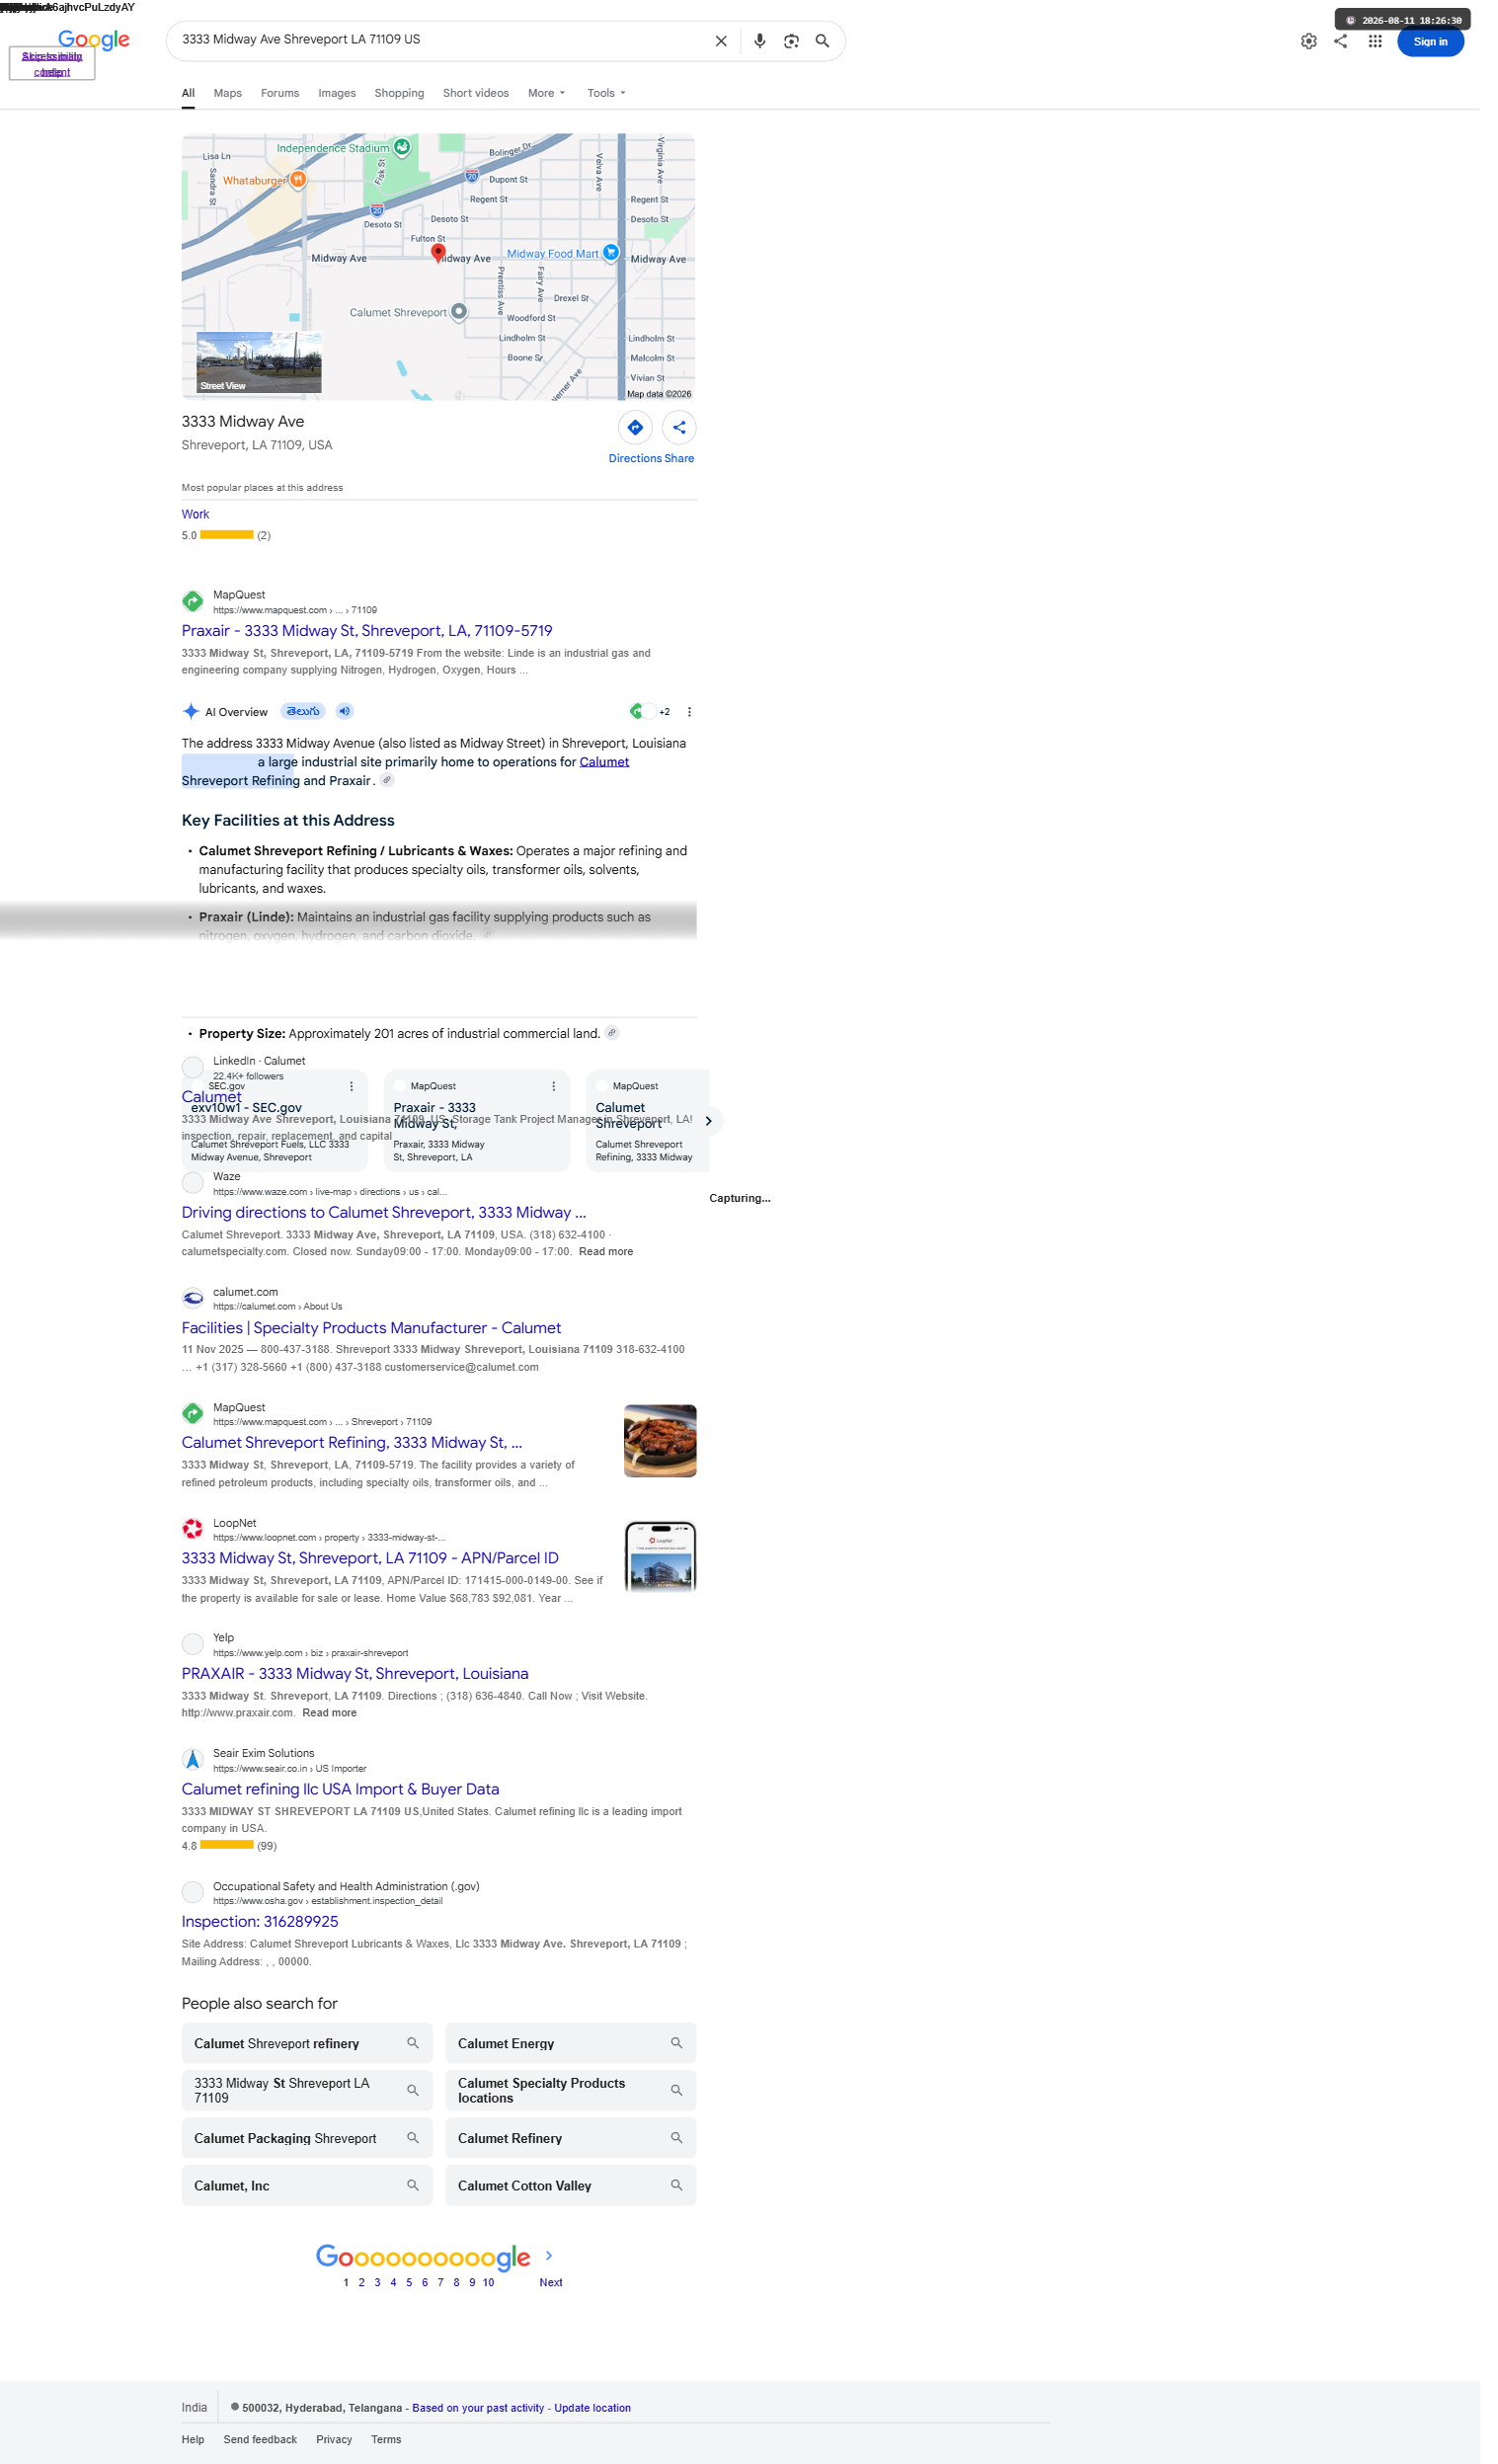The height and width of the screenshot is (2464, 1498).
Task: Switch to the Short videos tab
Action: point(476,93)
